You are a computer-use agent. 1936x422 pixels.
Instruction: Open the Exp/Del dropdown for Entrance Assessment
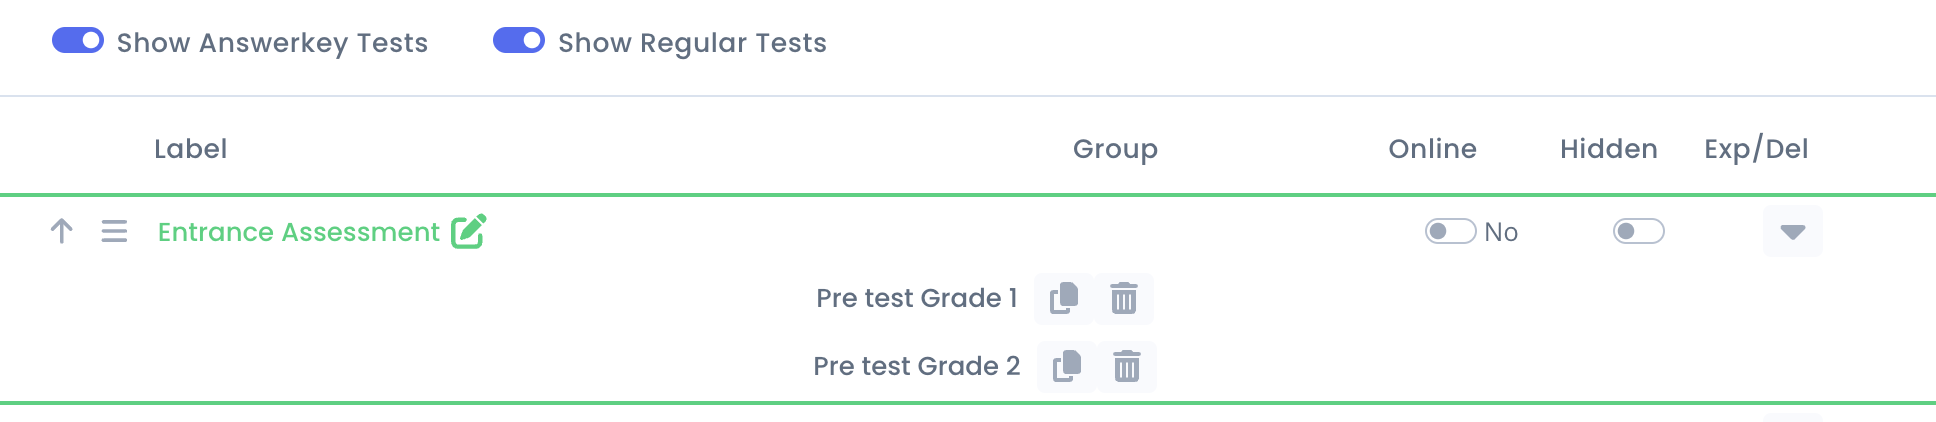pyautogui.click(x=1793, y=231)
